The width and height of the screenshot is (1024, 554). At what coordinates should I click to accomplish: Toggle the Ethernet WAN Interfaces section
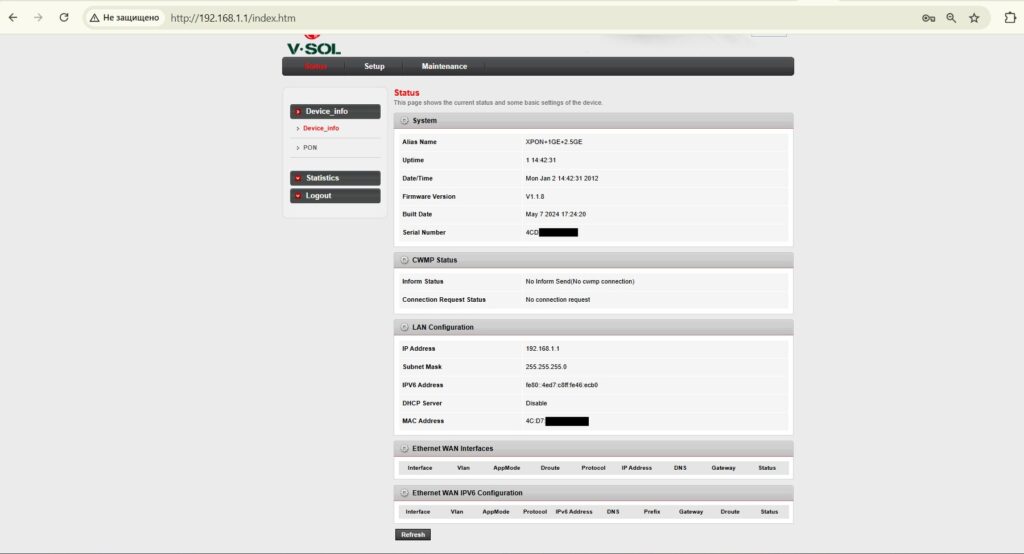click(x=405, y=449)
